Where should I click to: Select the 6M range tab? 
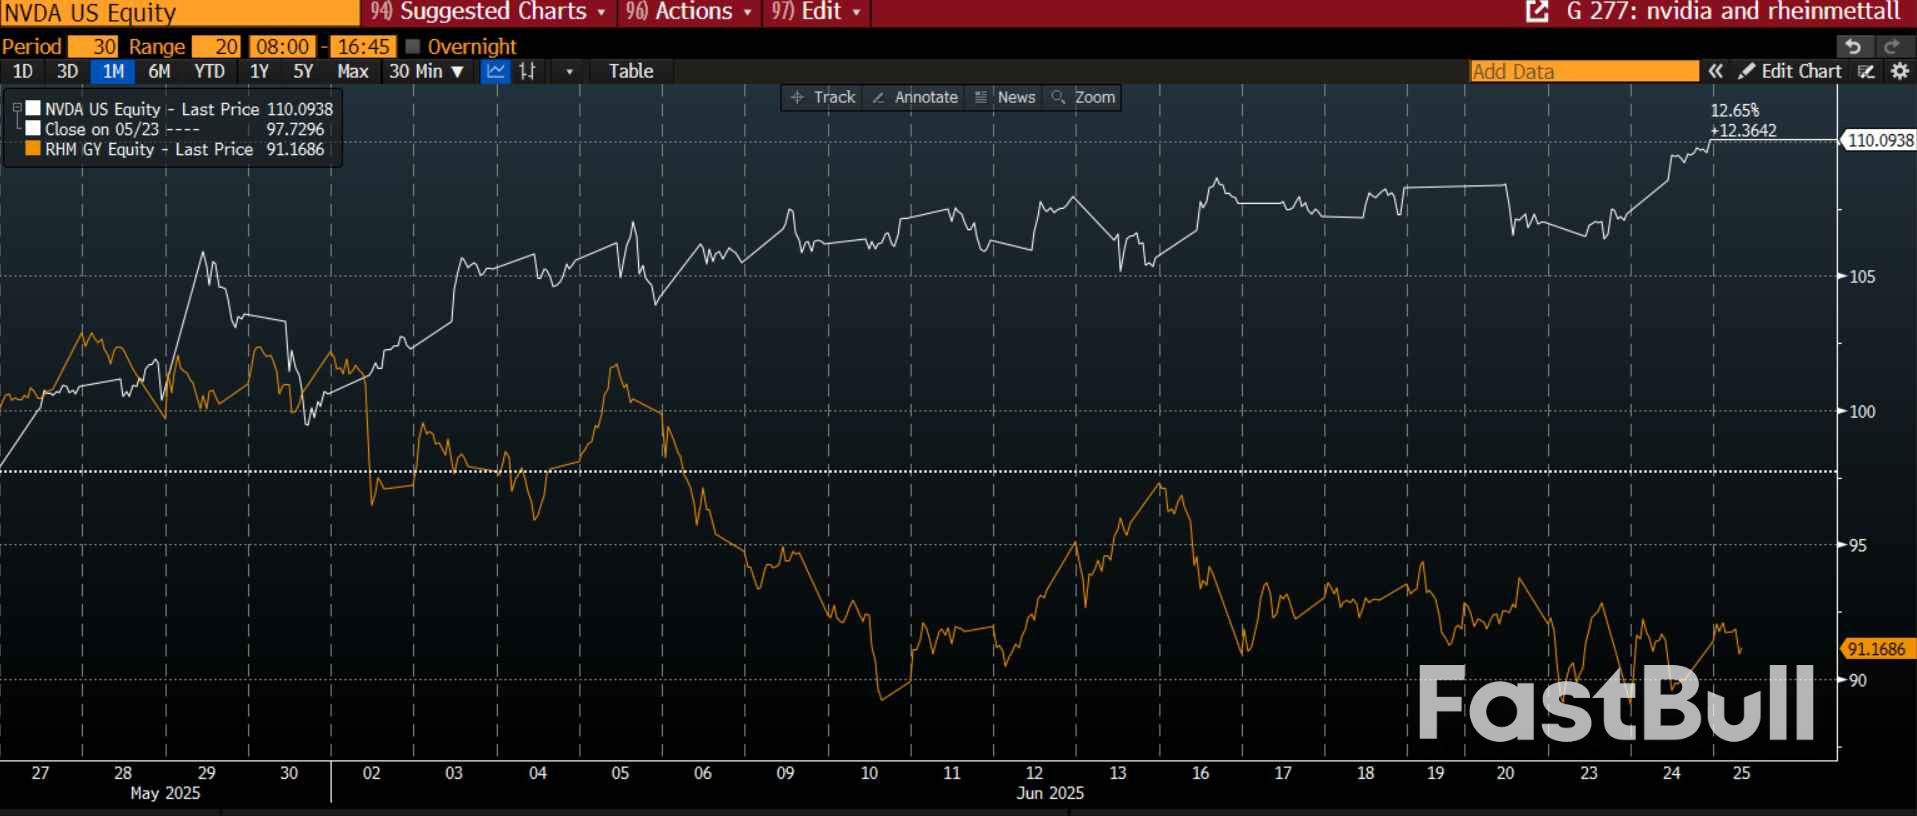(159, 71)
